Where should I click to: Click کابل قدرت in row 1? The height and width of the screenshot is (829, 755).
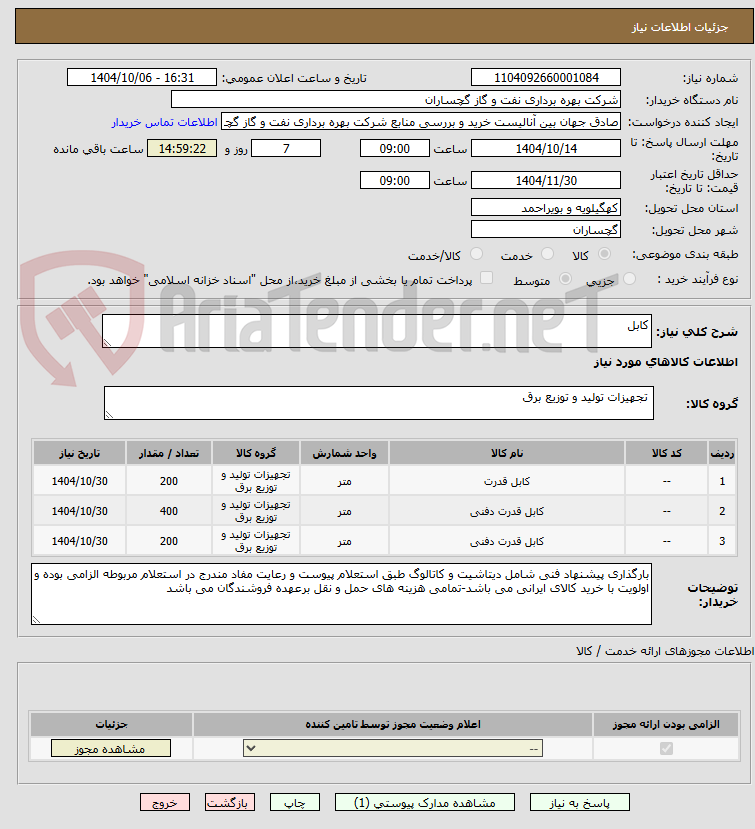coord(507,482)
